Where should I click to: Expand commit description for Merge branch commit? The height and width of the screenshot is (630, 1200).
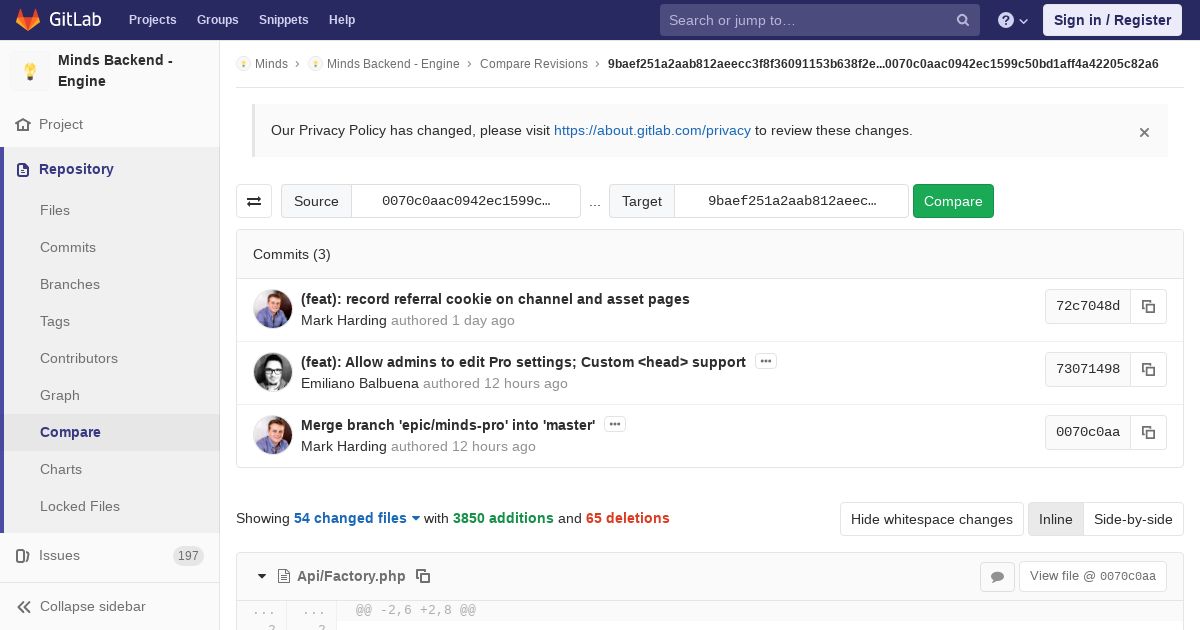(x=615, y=424)
